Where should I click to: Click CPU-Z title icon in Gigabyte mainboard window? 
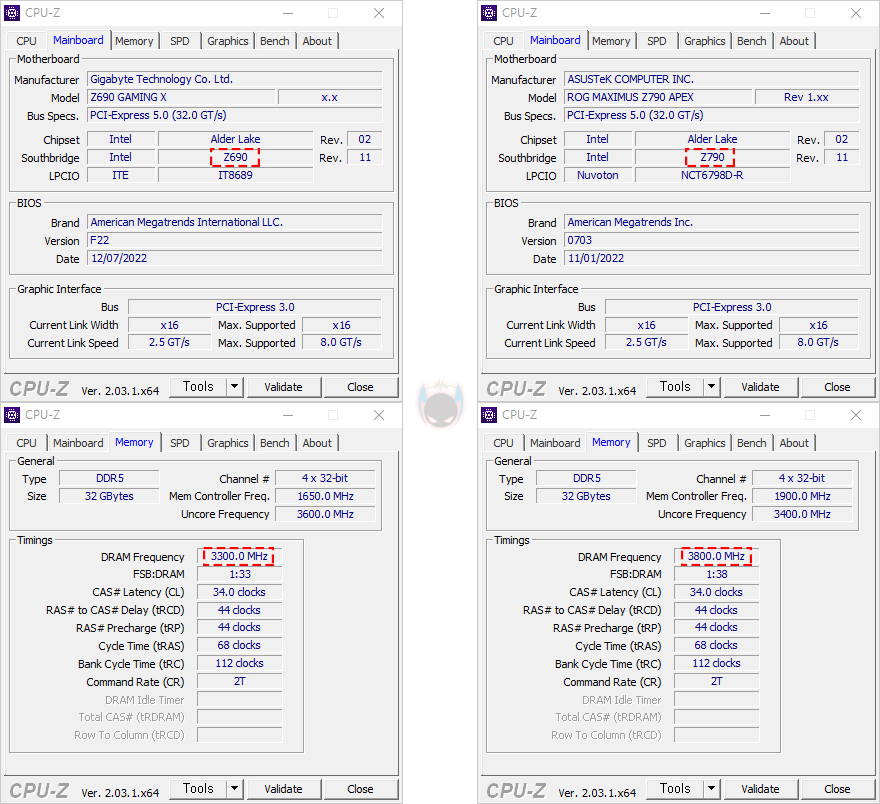click(12, 13)
